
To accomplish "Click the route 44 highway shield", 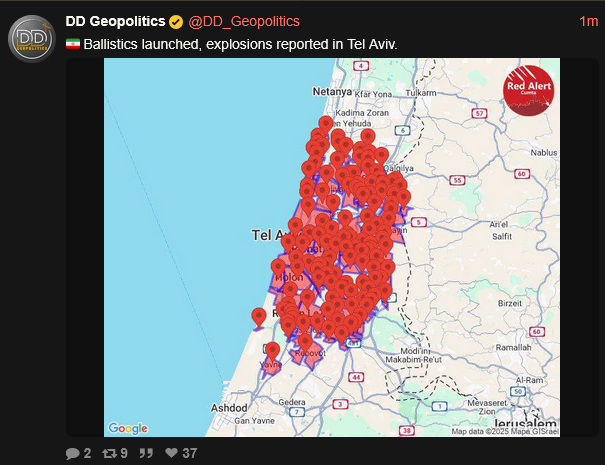I will [x=356, y=377].
